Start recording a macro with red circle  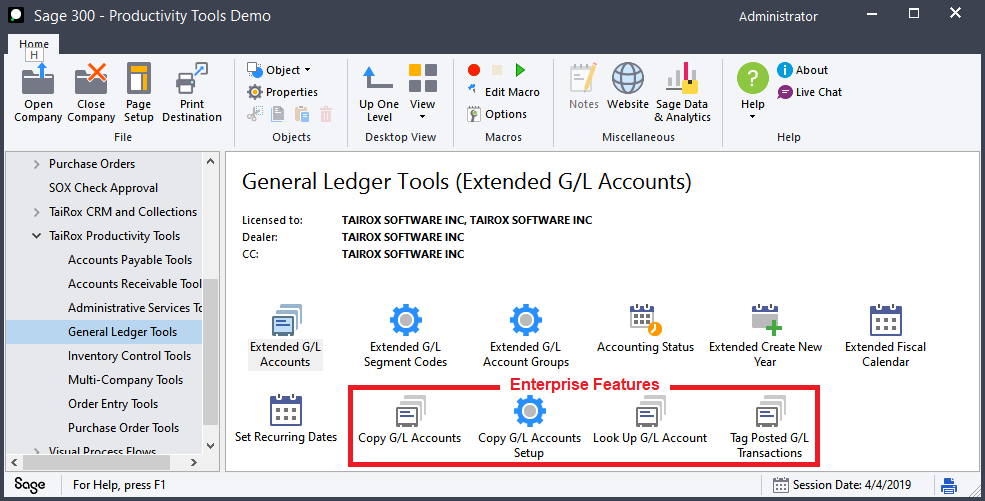(x=474, y=70)
